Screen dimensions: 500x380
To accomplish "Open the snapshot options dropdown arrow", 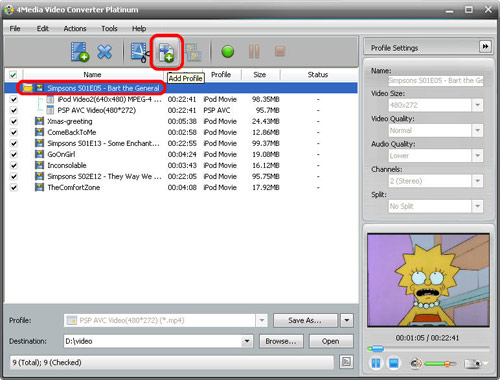I will tap(485, 363).
